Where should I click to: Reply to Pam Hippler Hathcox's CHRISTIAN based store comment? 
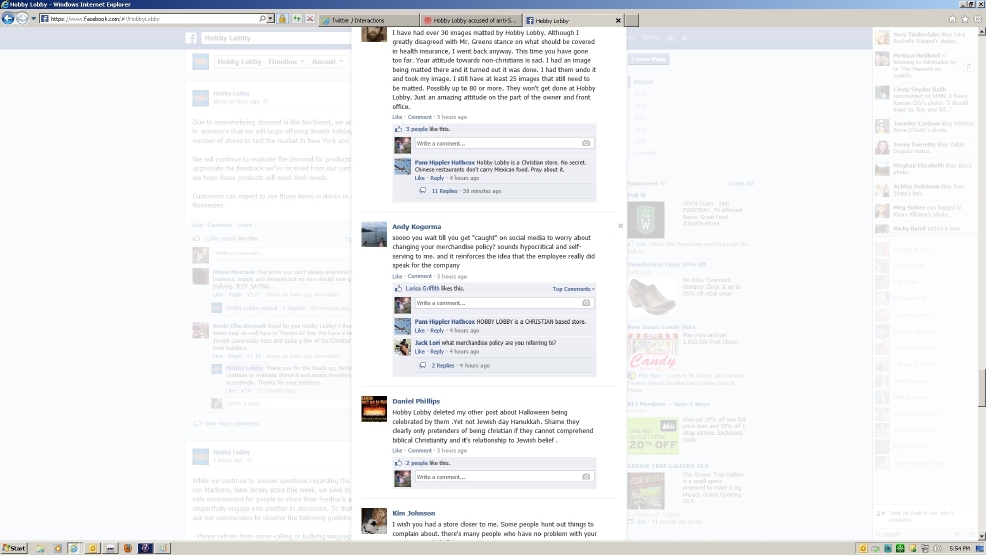[x=437, y=331]
